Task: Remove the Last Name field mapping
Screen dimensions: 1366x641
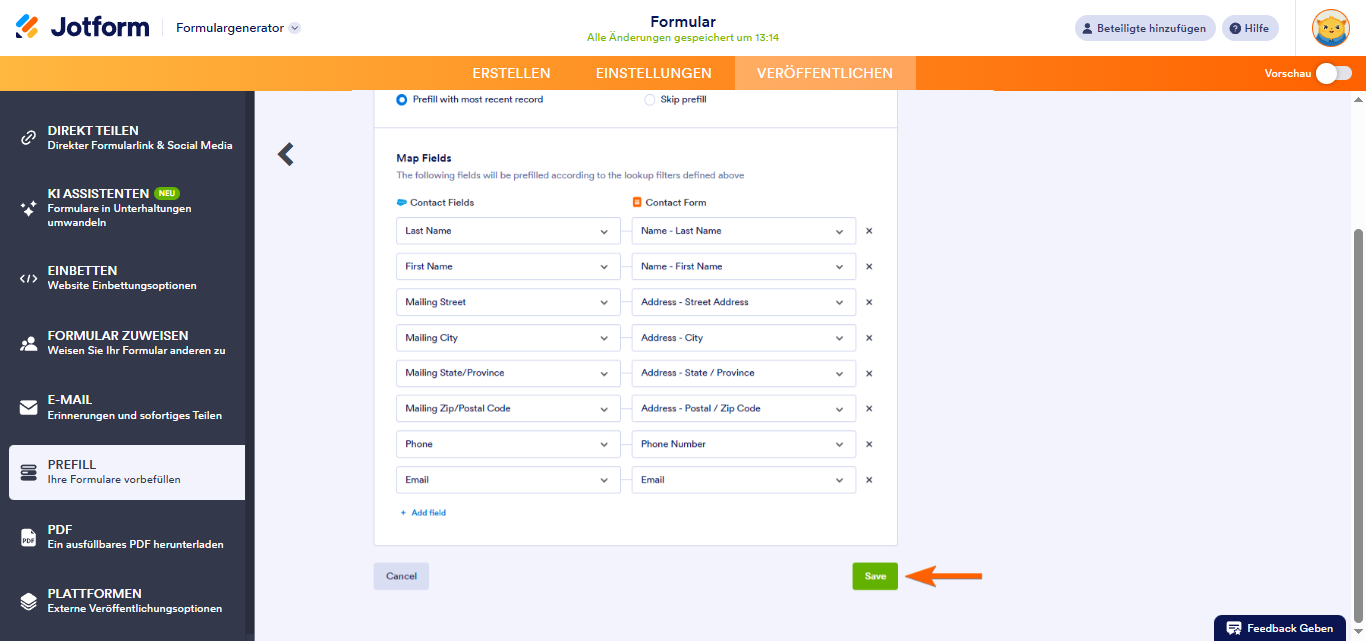Action: [869, 231]
